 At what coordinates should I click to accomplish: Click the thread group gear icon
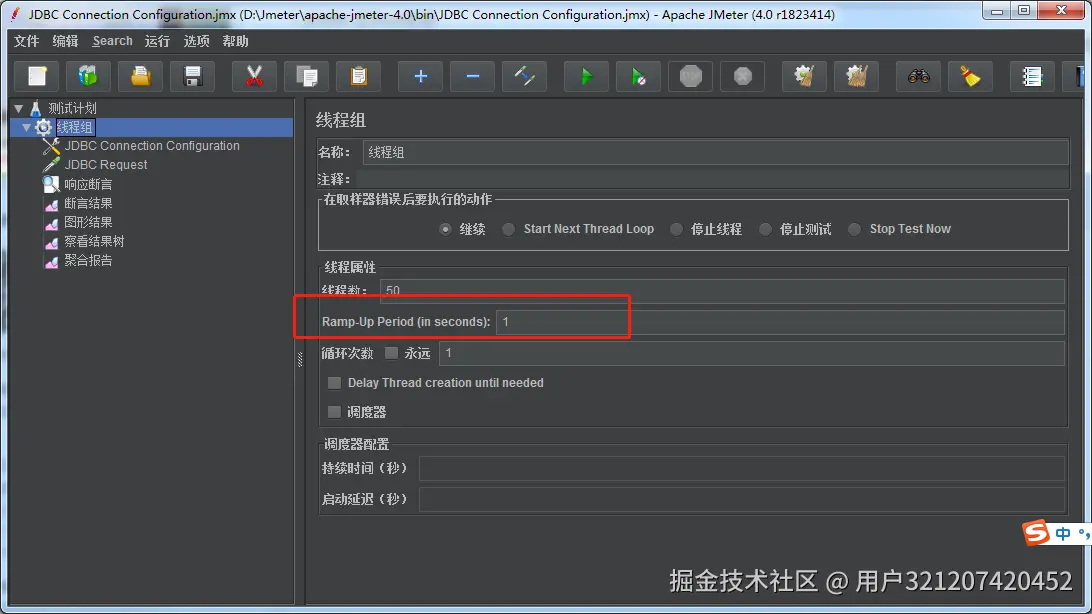(x=44, y=127)
